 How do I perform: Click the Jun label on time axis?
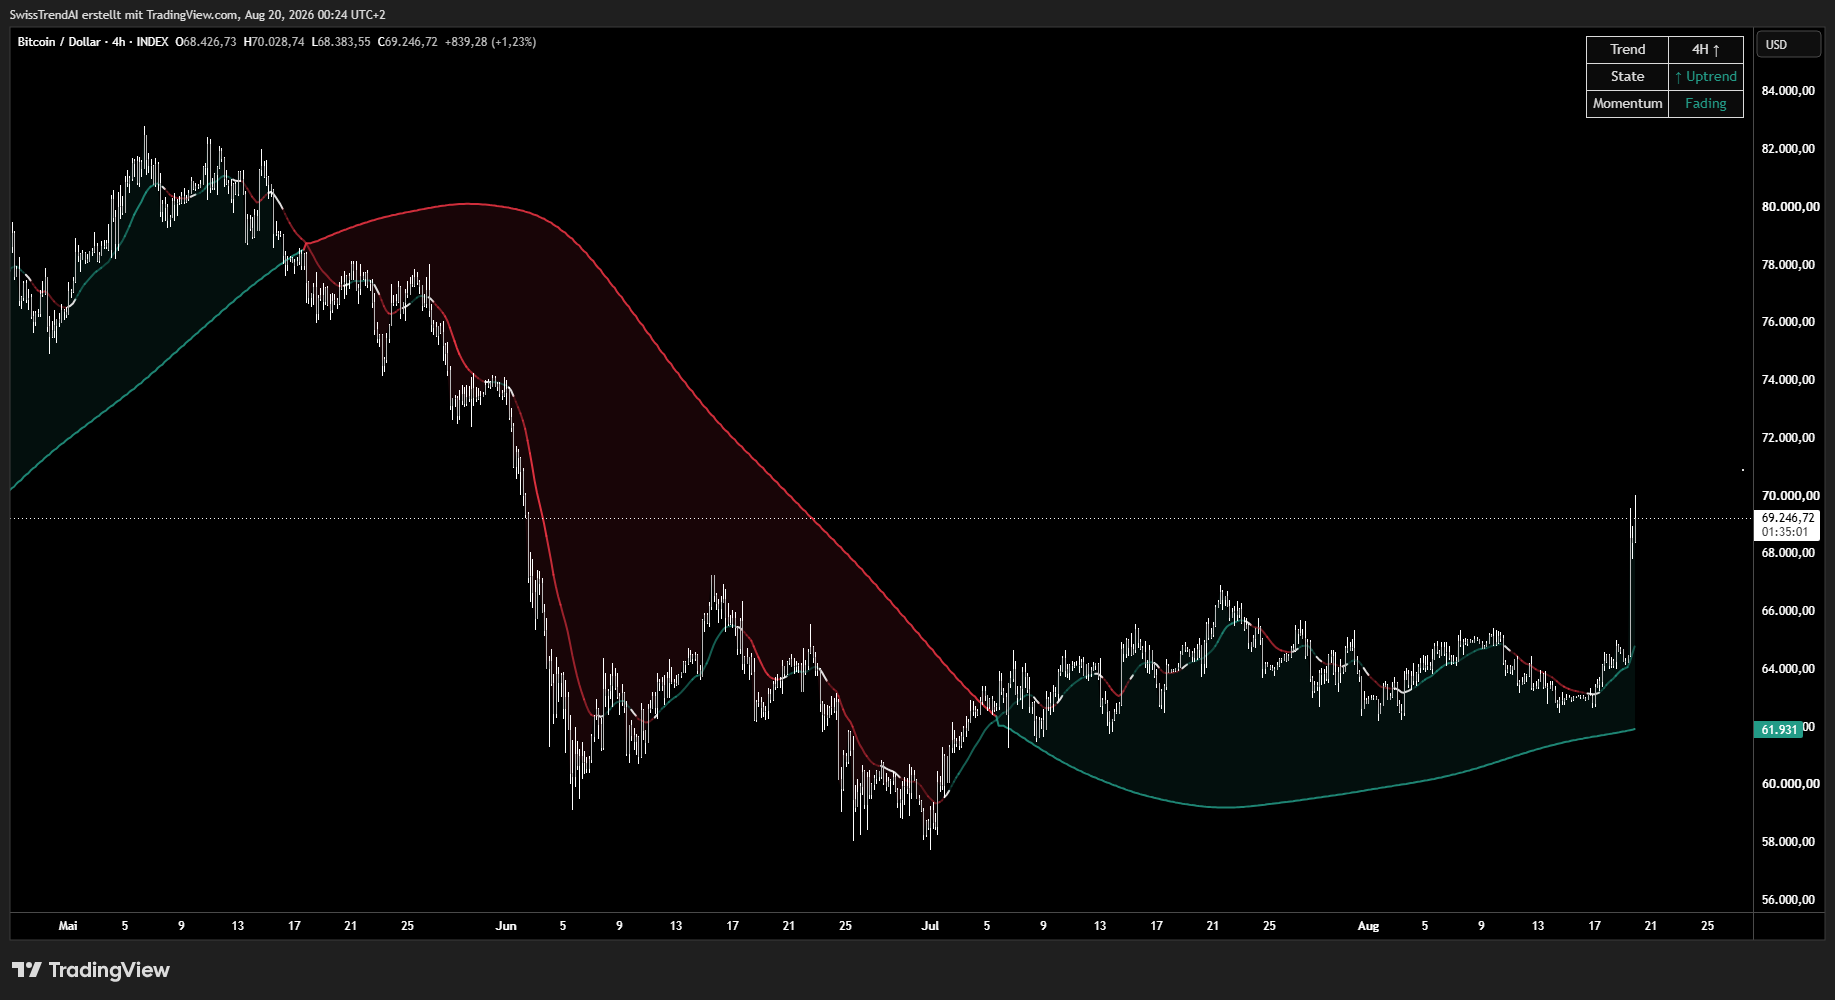pos(506,926)
